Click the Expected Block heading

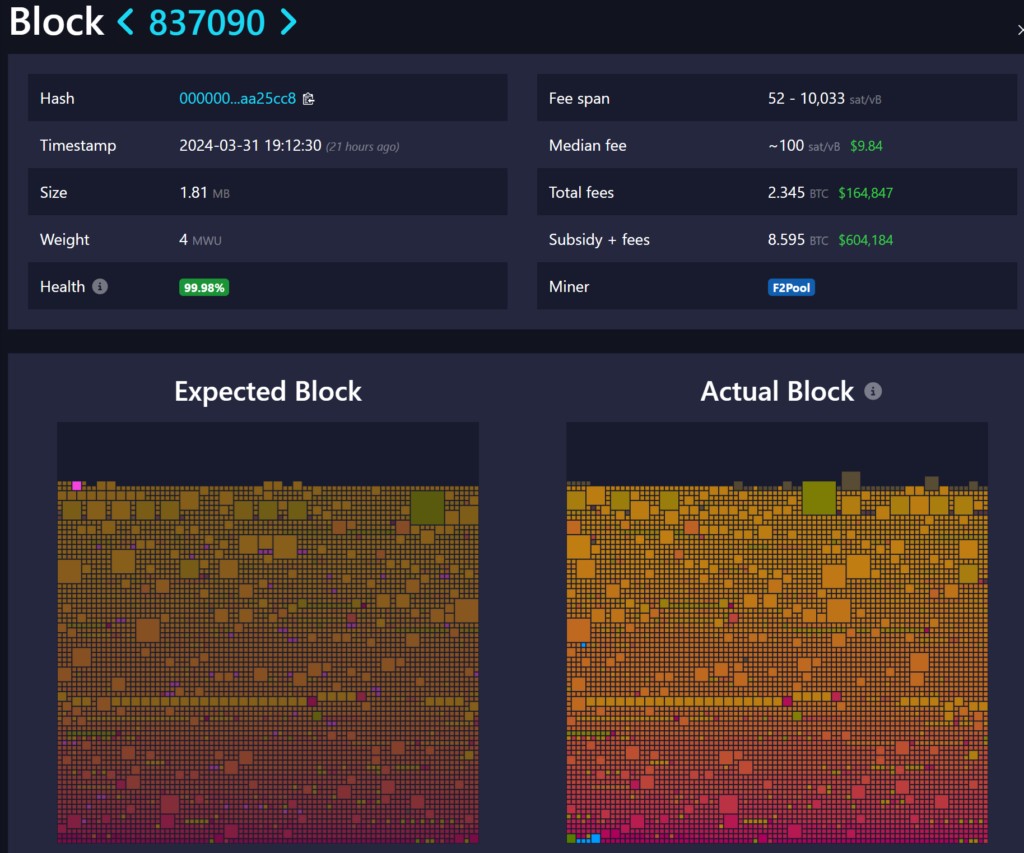coord(268,391)
